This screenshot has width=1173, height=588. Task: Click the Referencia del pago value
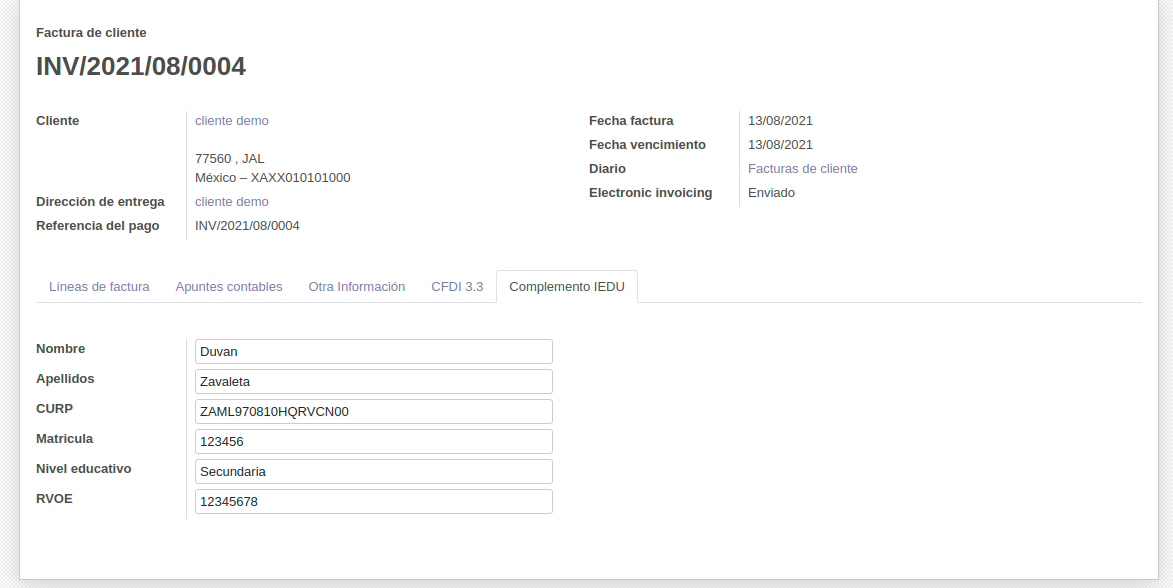(247, 226)
